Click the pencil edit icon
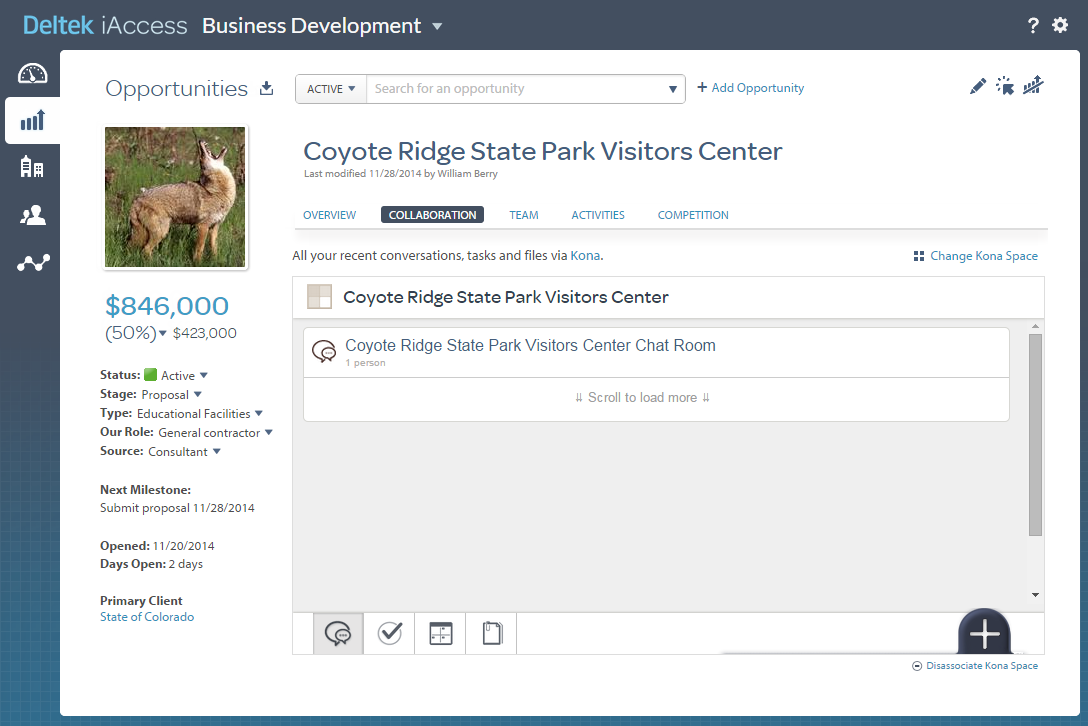Image resolution: width=1088 pixels, height=726 pixels. click(978, 87)
